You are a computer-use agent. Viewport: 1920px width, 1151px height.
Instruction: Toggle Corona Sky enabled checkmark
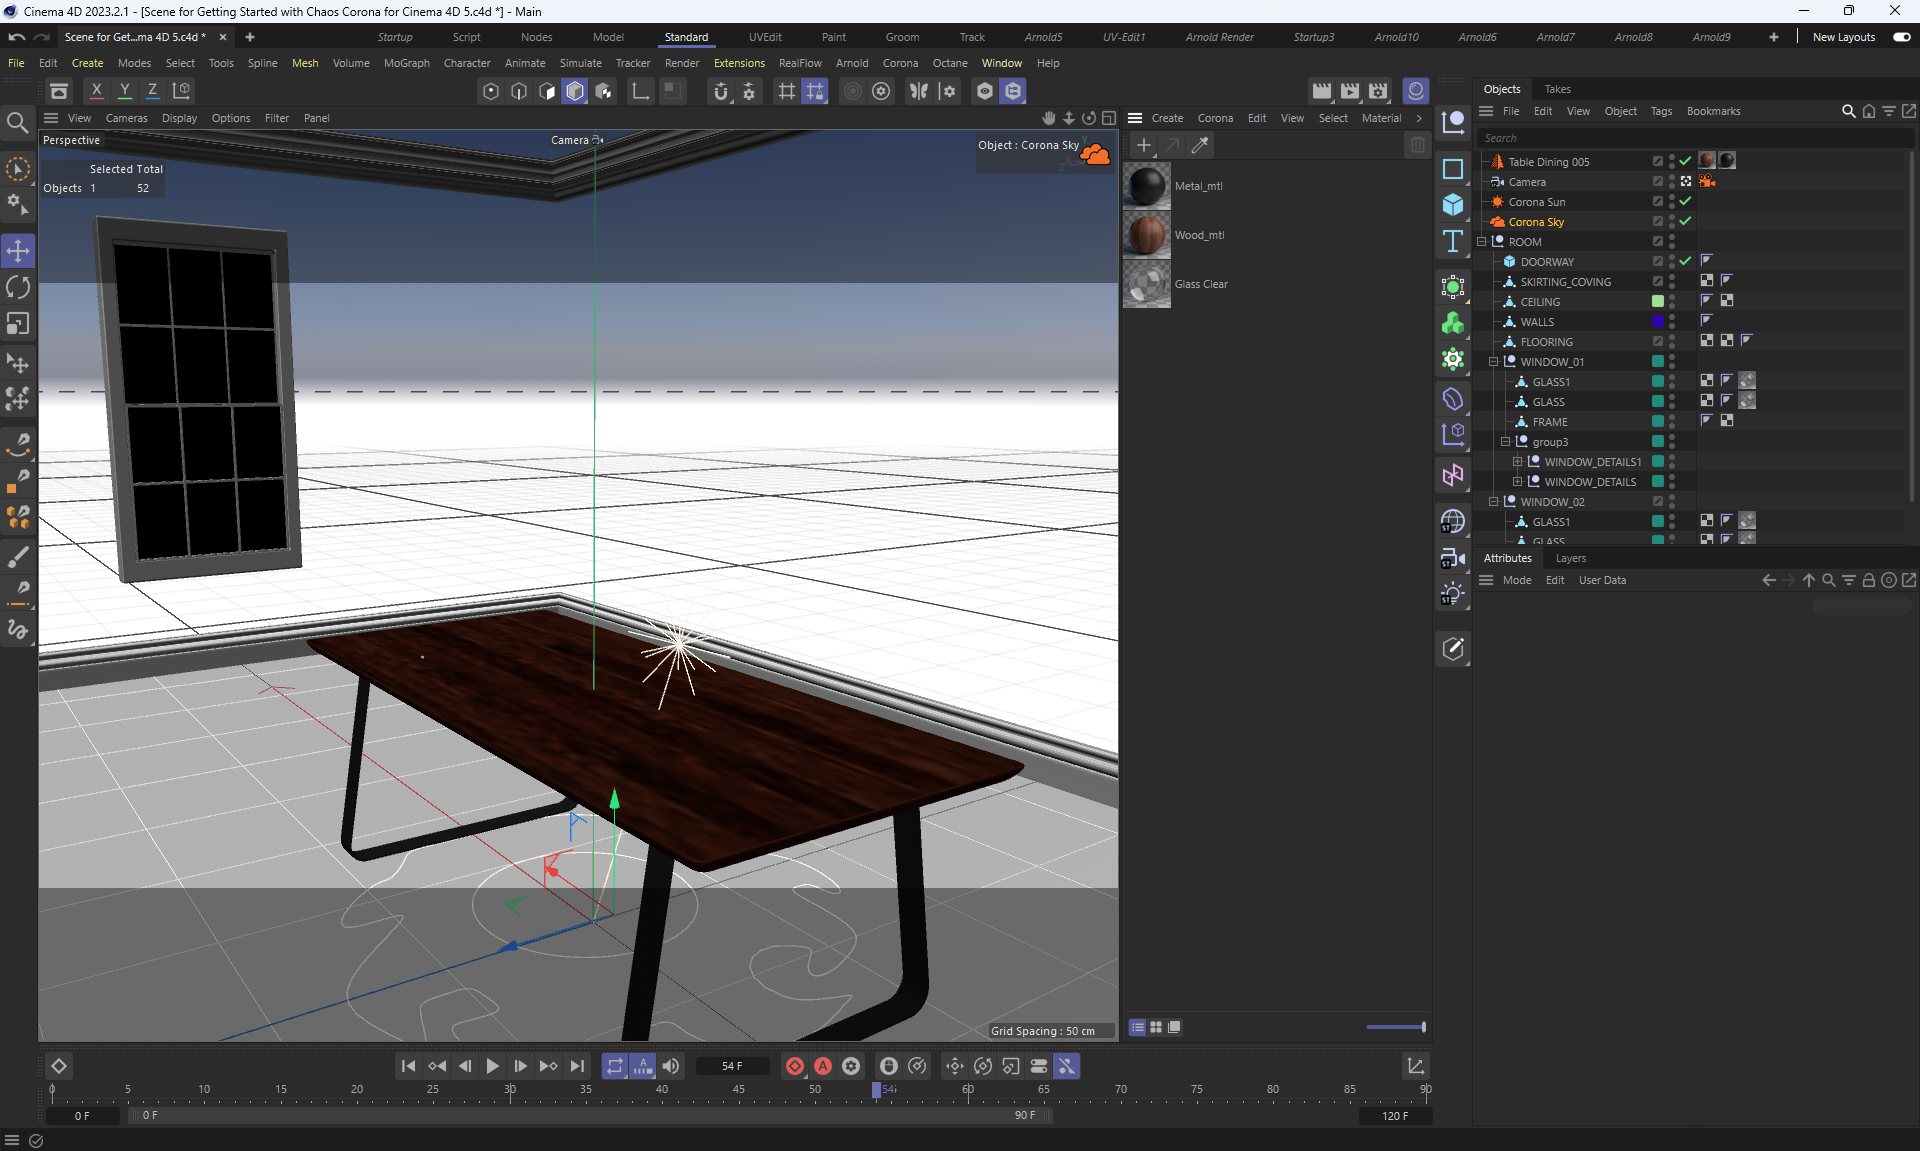pos(1685,222)
